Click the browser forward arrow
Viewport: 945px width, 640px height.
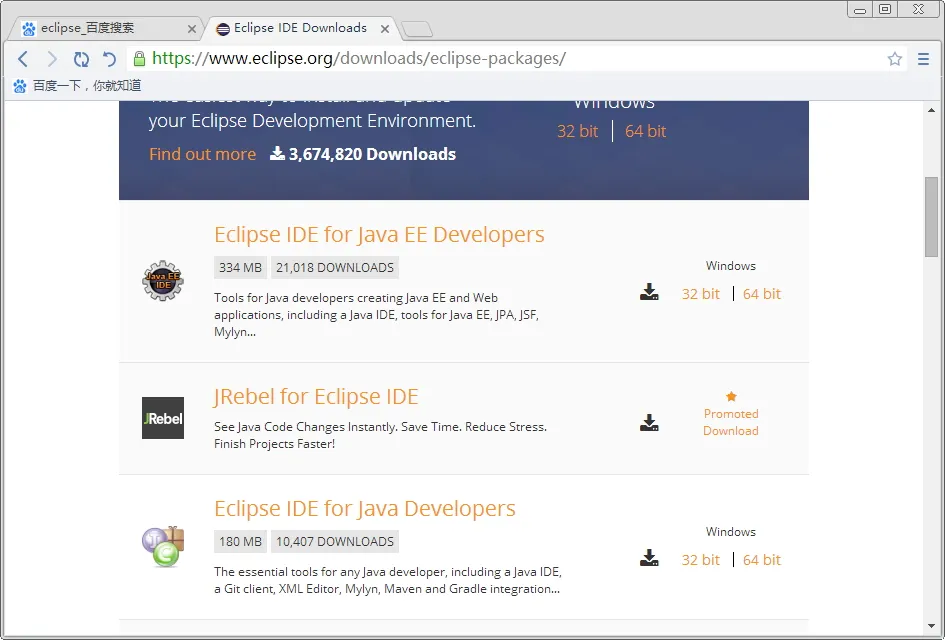point(52,59)
